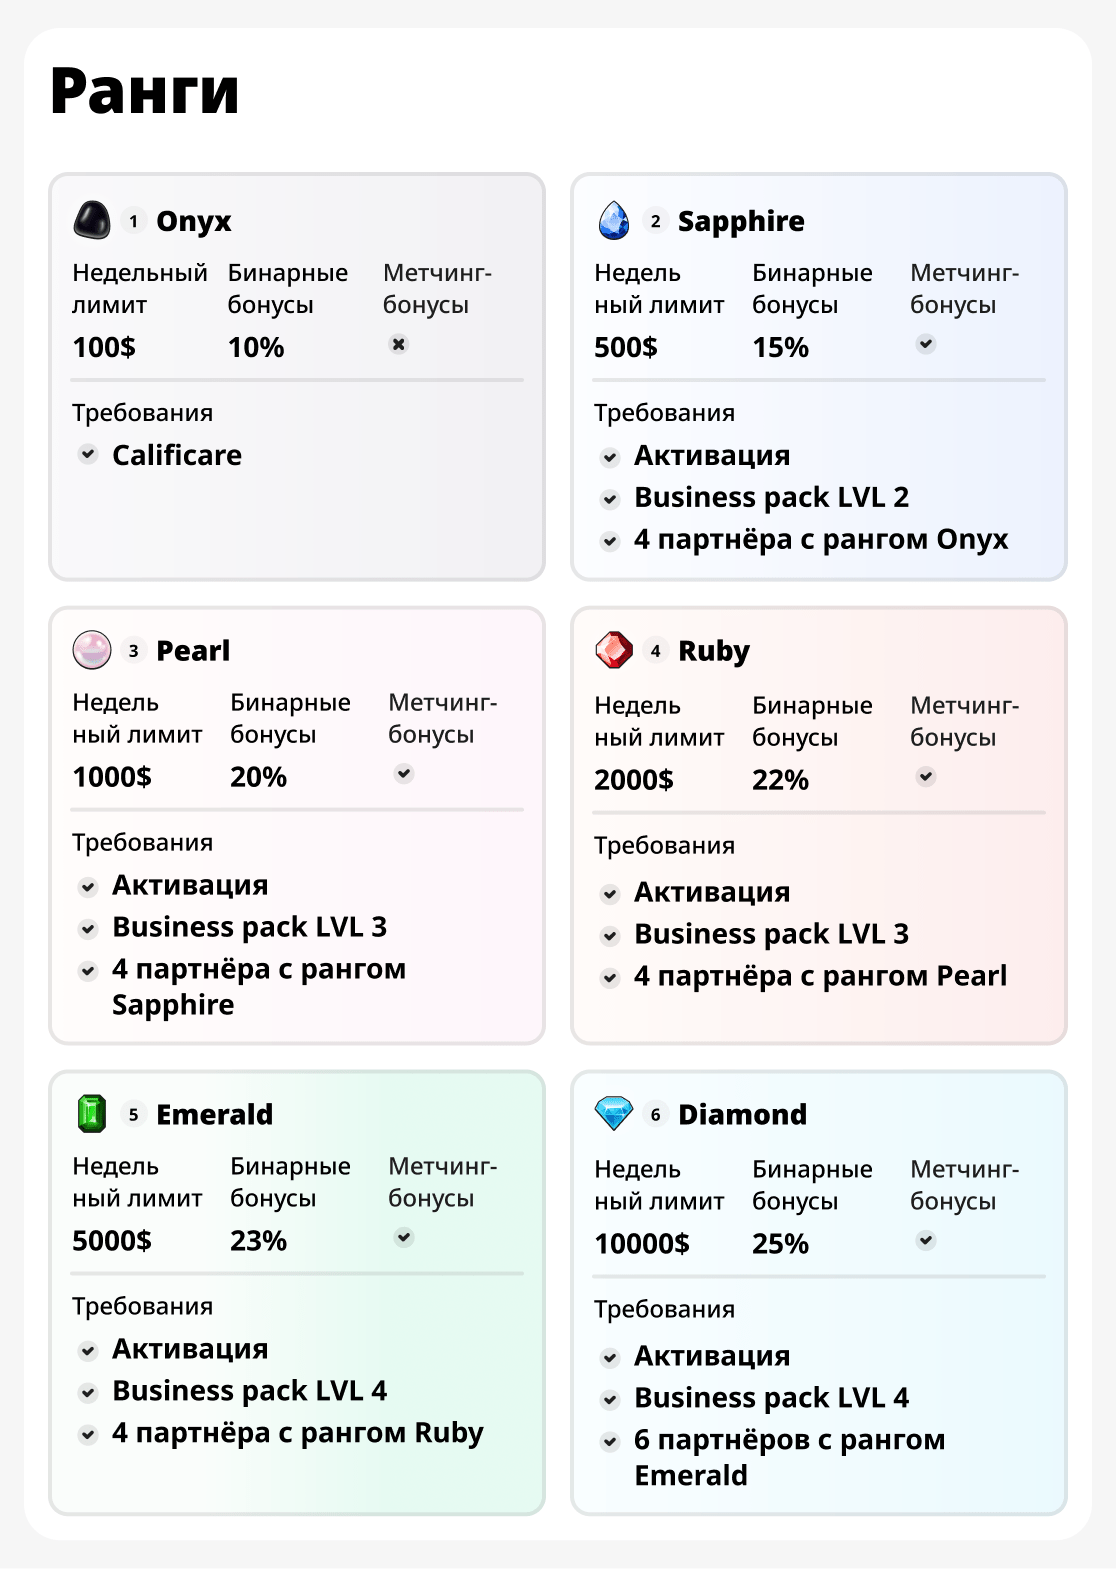Click the Ruby rank title
This screenshot has width=1116, height=1569.
pyautogui.click(x=713, y=651)
